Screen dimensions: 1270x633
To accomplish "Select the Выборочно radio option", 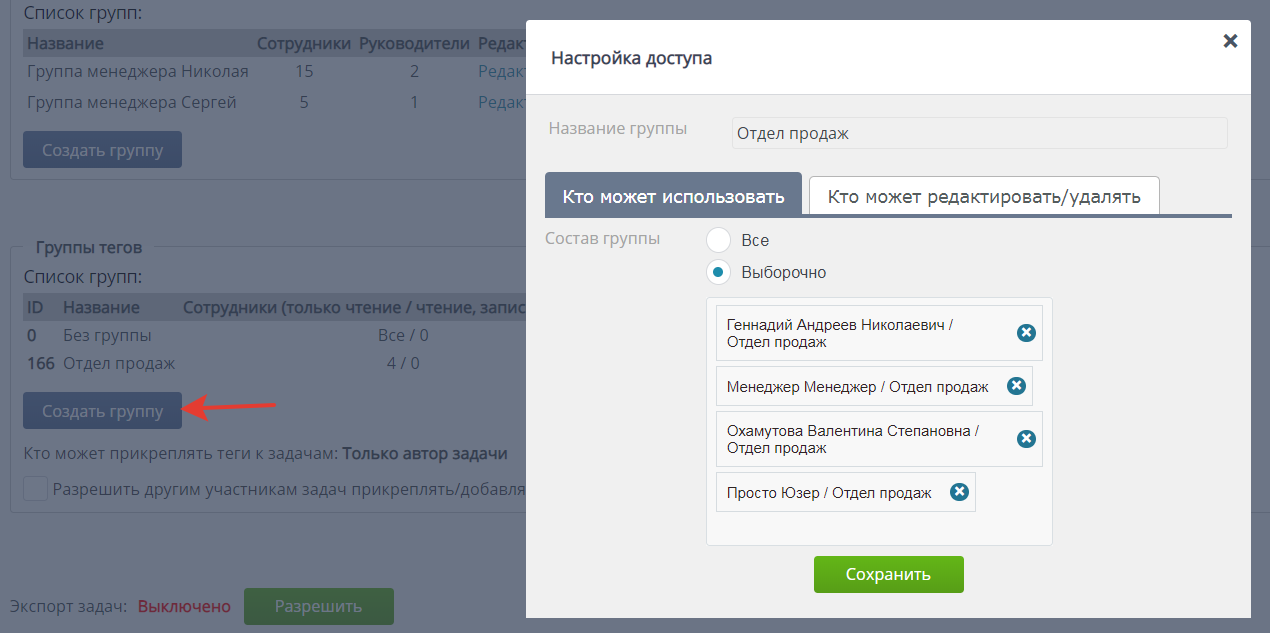I will point(717,272).
